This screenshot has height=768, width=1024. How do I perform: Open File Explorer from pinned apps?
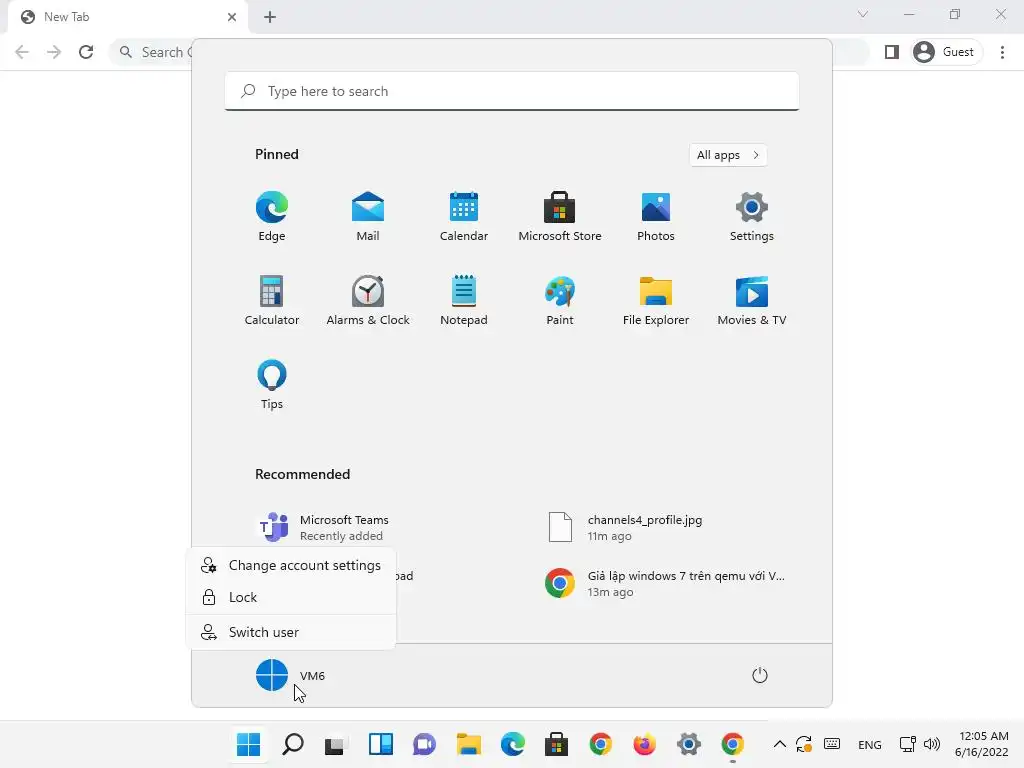(x=656, y=300)
